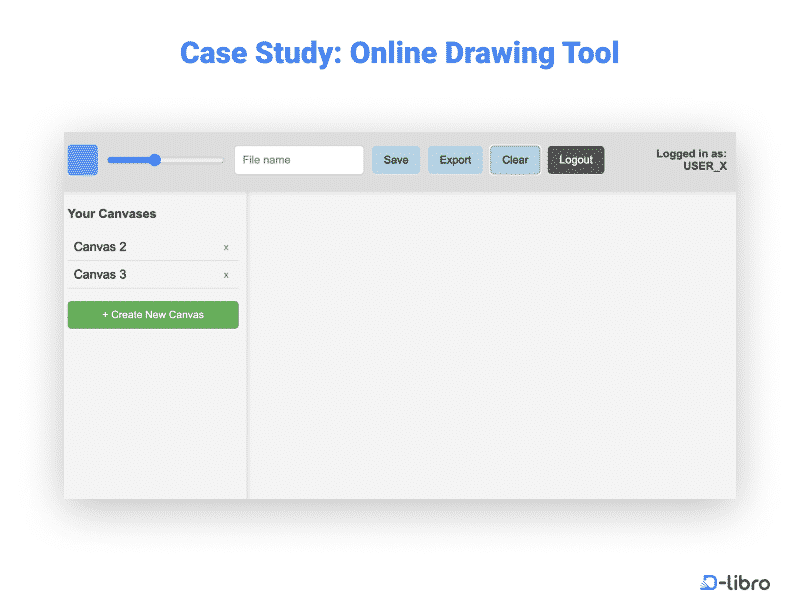The width and height of the screenshot is (800, 600).
Task: Click the Case Study title text
Action: [x=399, y=53]
